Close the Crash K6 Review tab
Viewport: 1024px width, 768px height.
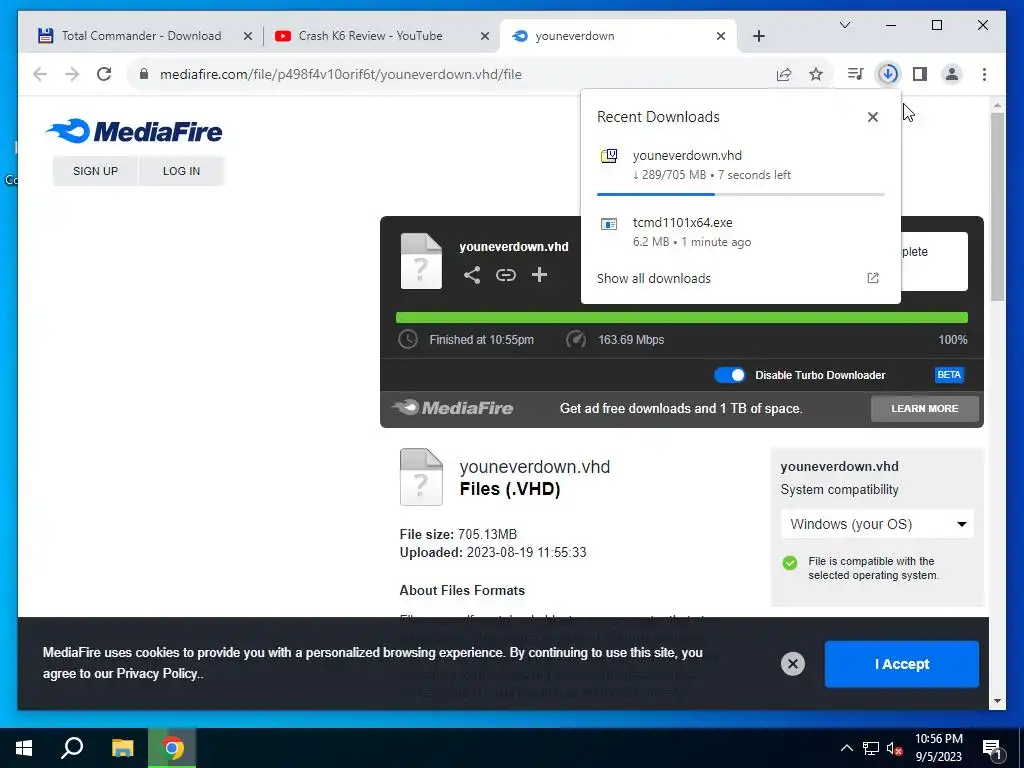tap(485, 36)
